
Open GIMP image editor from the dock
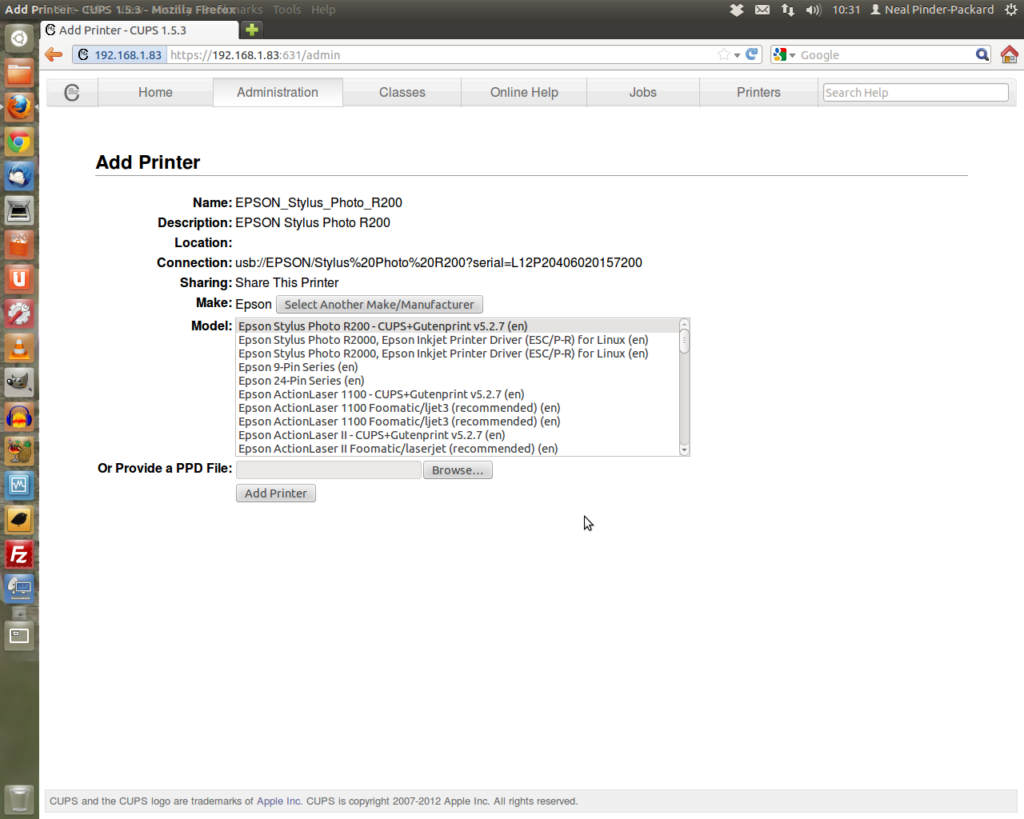19,383
